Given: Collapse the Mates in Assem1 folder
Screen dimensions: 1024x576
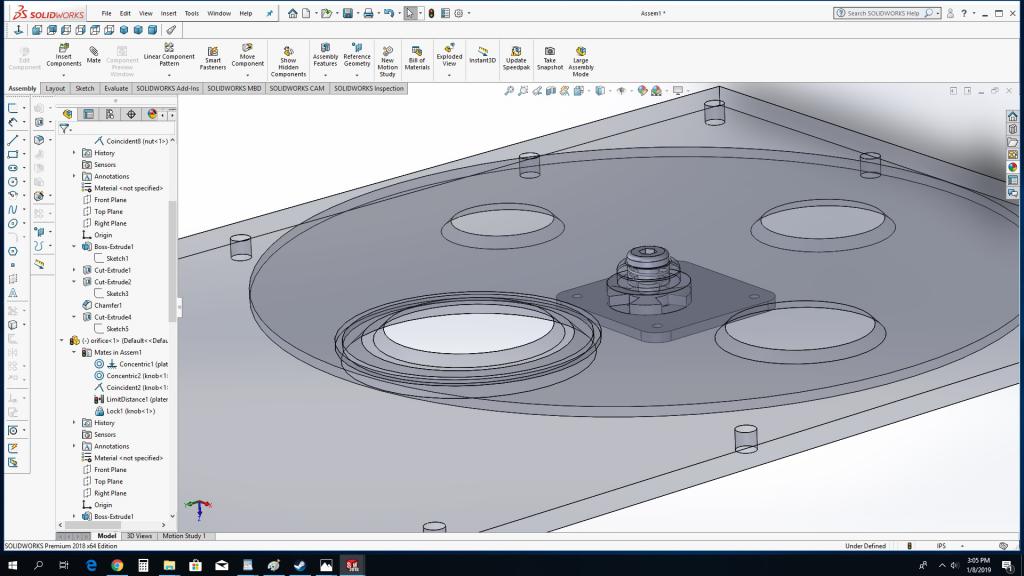Looking at the screenshot, I should (75, 352).
